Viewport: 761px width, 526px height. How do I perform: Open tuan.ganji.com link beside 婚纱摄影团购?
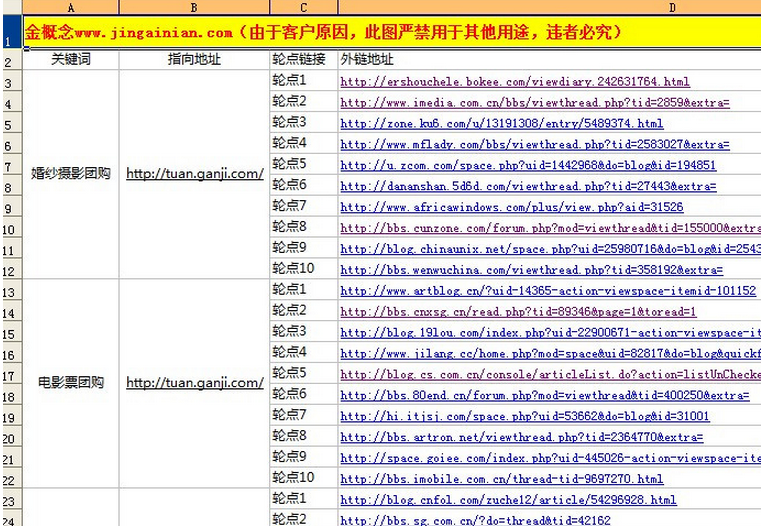click(x=195, y=173)
